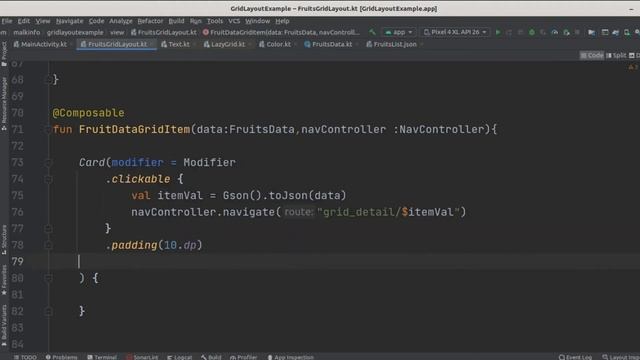Open the Build menu

(x=176, y=21)
